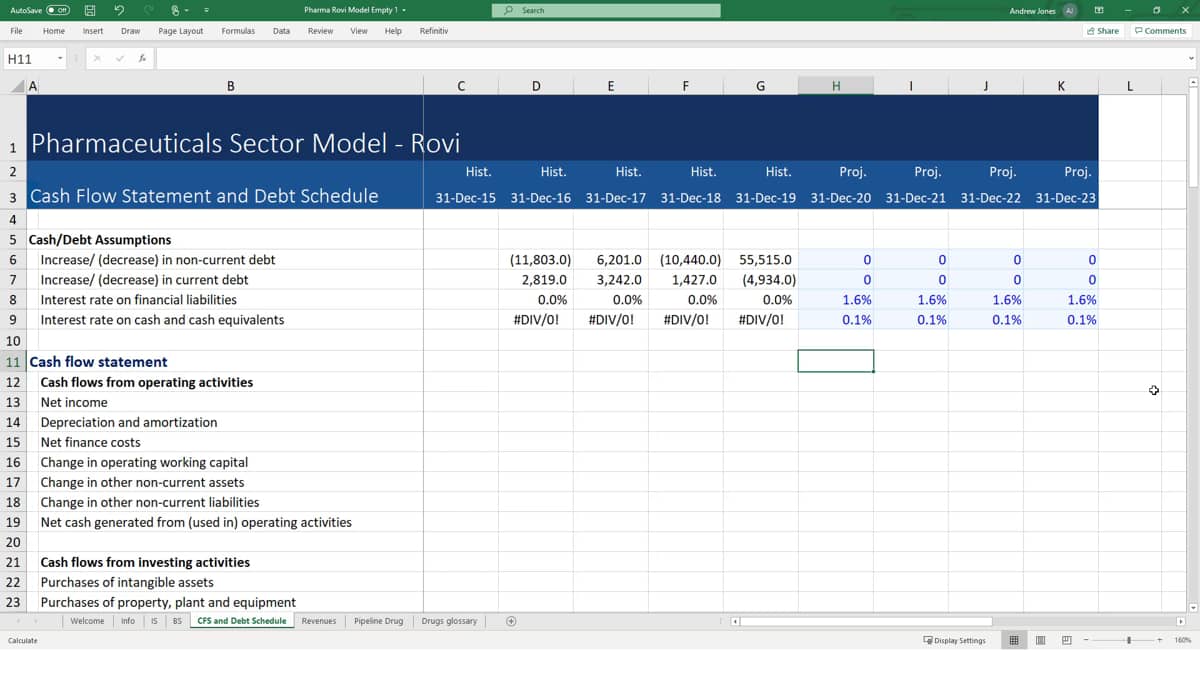The image size is (1200, 675).
Task: Click 'Change in operating working capital' label
Action: point(144,462)
